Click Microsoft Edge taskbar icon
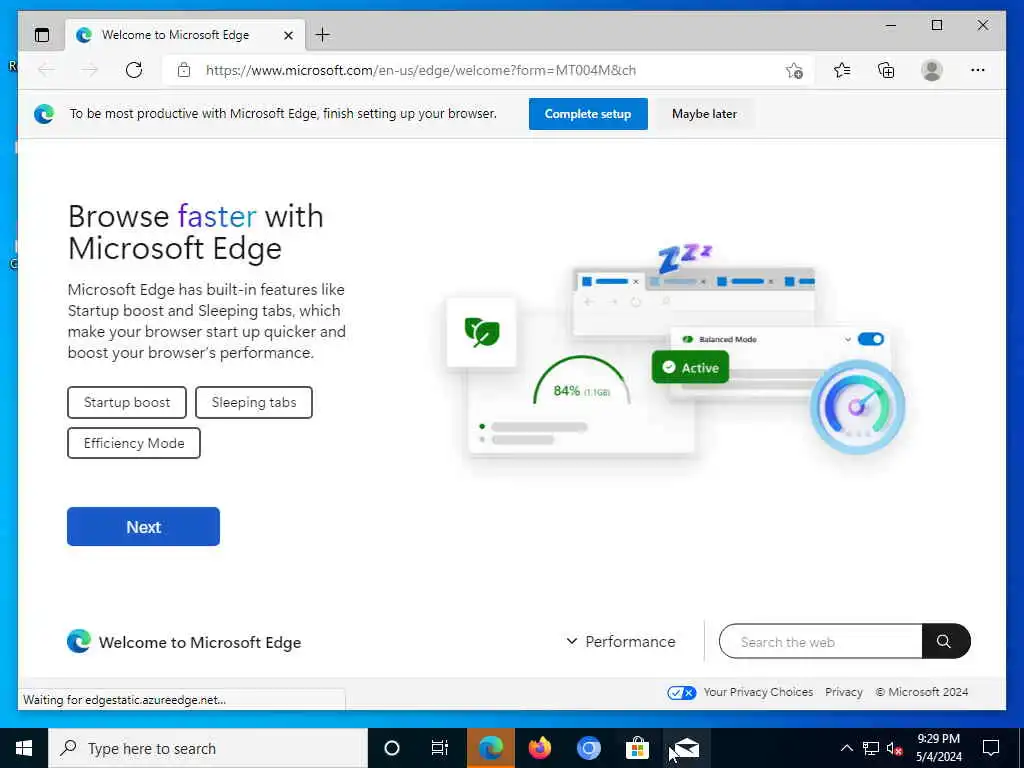1024x768 pixels. tap(490, 748)
